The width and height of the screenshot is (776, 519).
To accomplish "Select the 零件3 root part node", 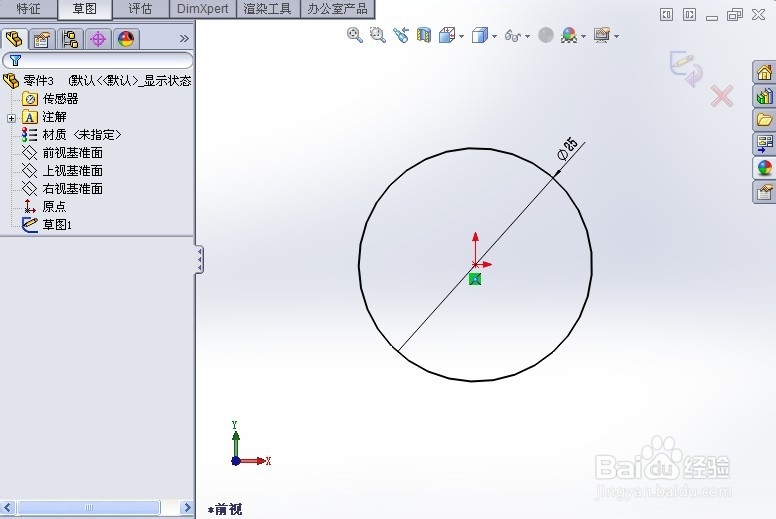I will click(x=97, y=81).
